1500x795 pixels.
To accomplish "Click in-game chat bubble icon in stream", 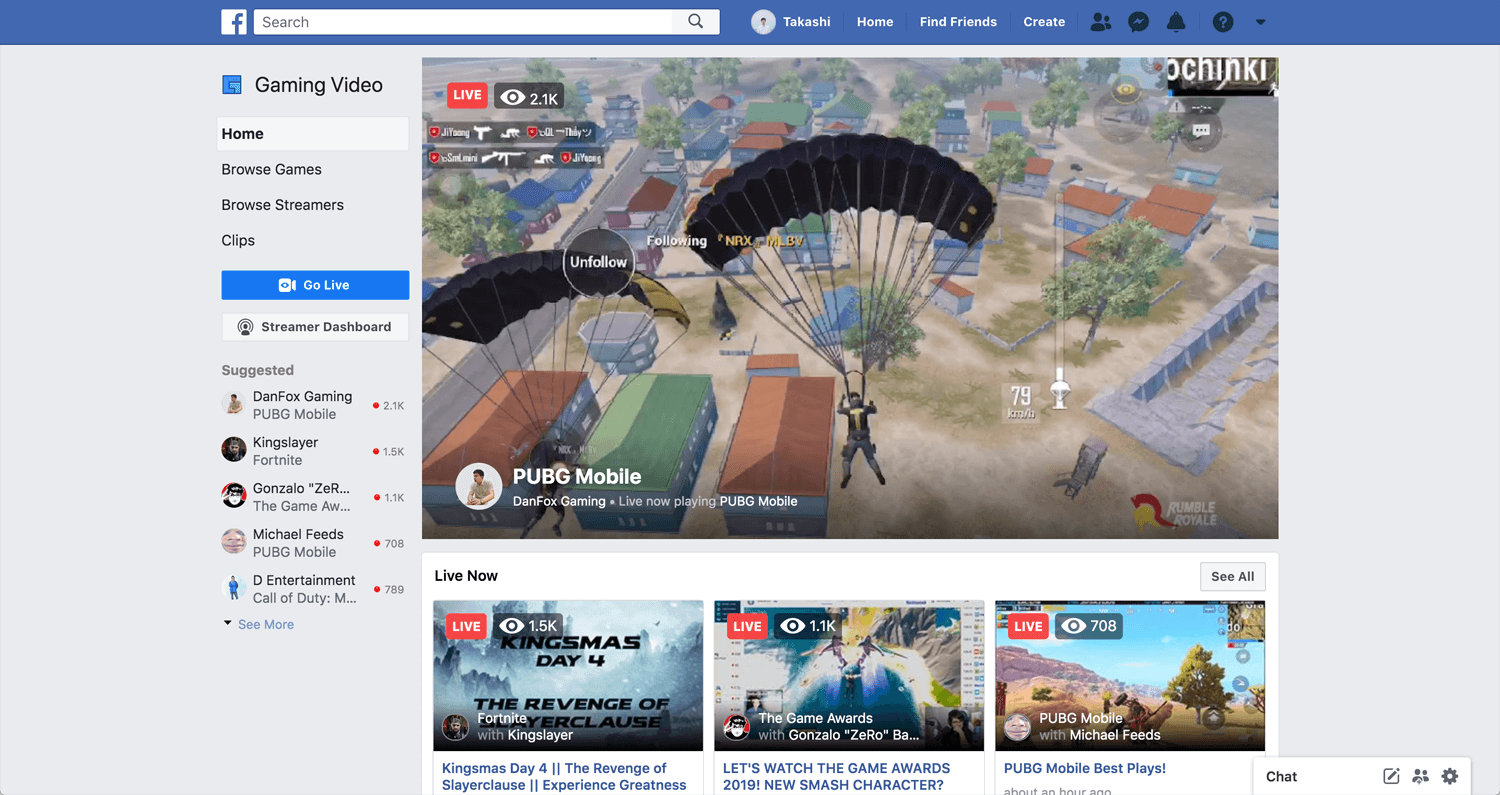I will [x=1201, y=131].
